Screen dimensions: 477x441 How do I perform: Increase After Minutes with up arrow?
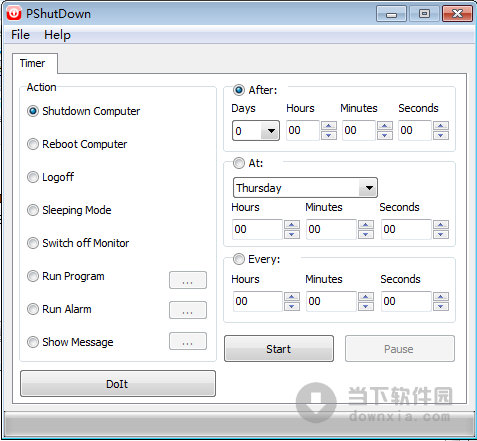385,126
